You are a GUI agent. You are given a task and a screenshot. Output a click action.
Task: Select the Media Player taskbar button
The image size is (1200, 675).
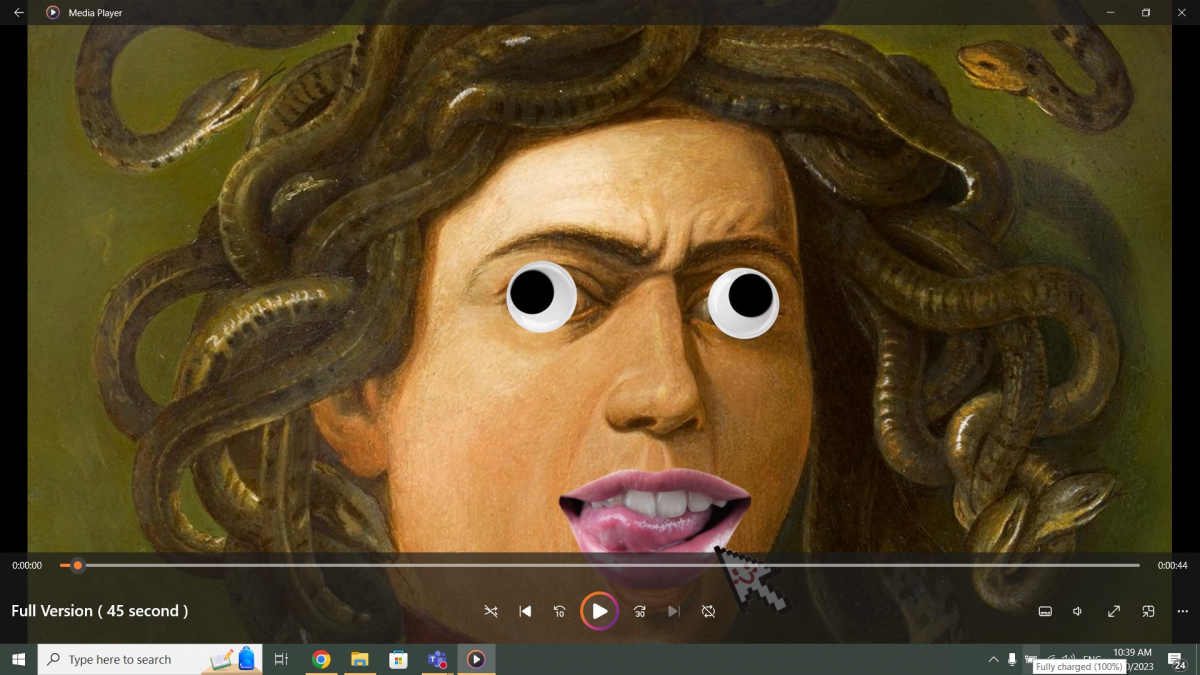tap(476, 659)
